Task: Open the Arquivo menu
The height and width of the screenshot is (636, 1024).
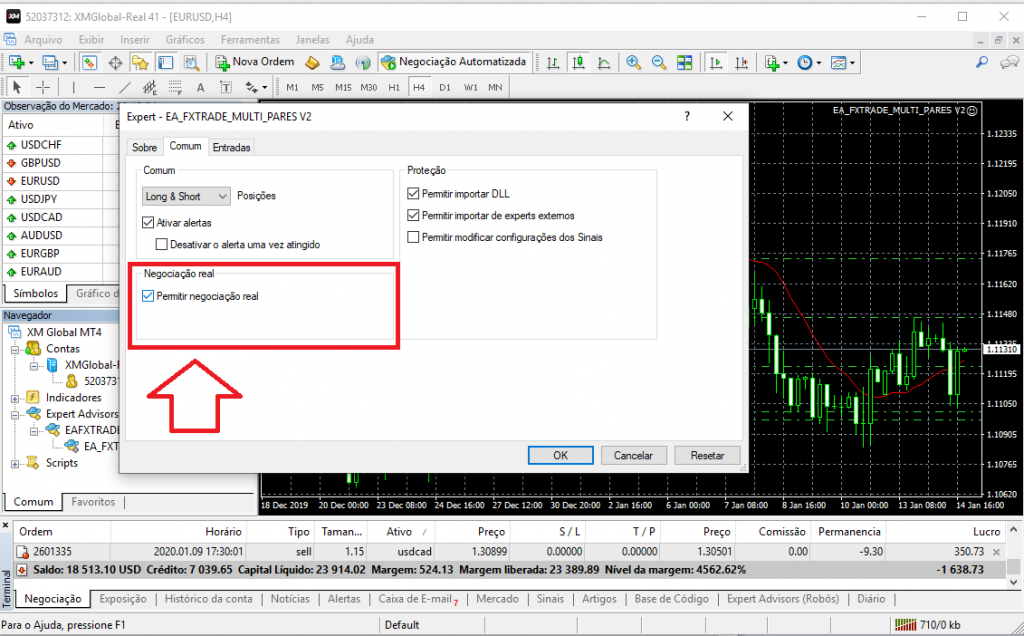Action: point(43,40)
